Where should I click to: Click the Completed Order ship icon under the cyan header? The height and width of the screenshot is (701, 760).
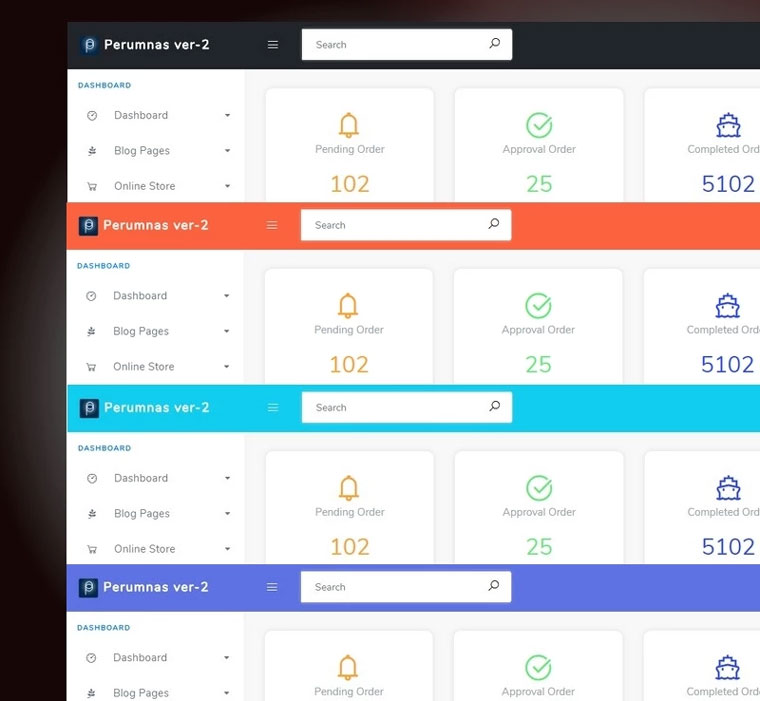click(x=728, y=488)
